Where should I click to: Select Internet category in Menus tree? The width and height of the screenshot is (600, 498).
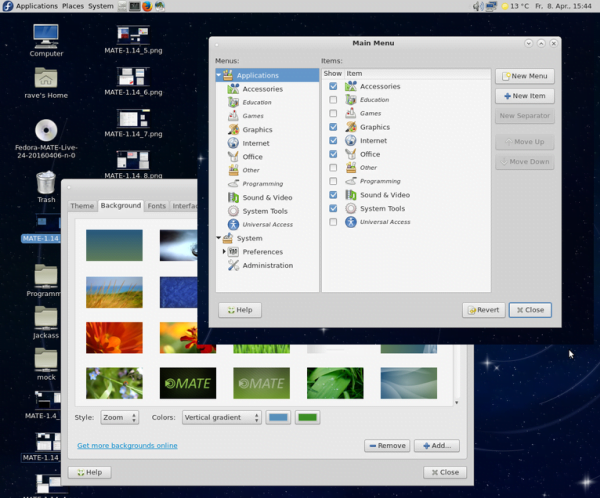(256, 143)
